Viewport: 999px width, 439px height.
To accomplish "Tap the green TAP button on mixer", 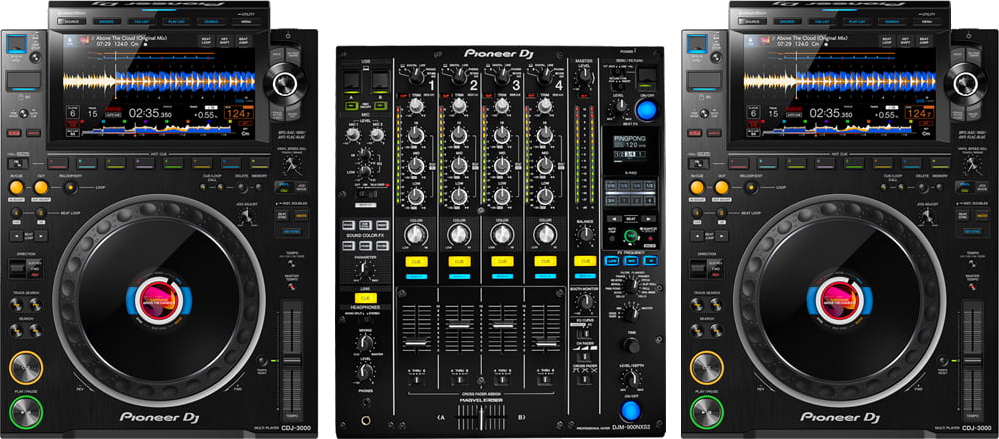I will click(x=631, y=234).
